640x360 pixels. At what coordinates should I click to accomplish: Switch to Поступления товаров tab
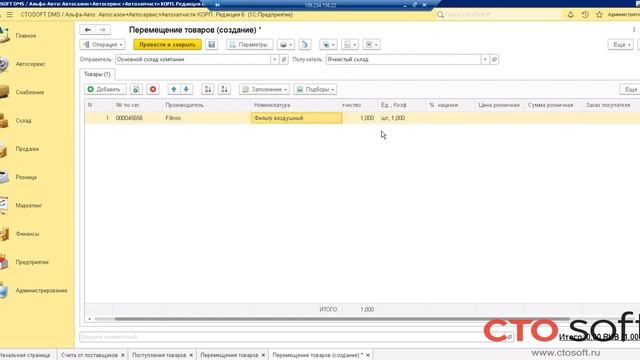[159, 355]
